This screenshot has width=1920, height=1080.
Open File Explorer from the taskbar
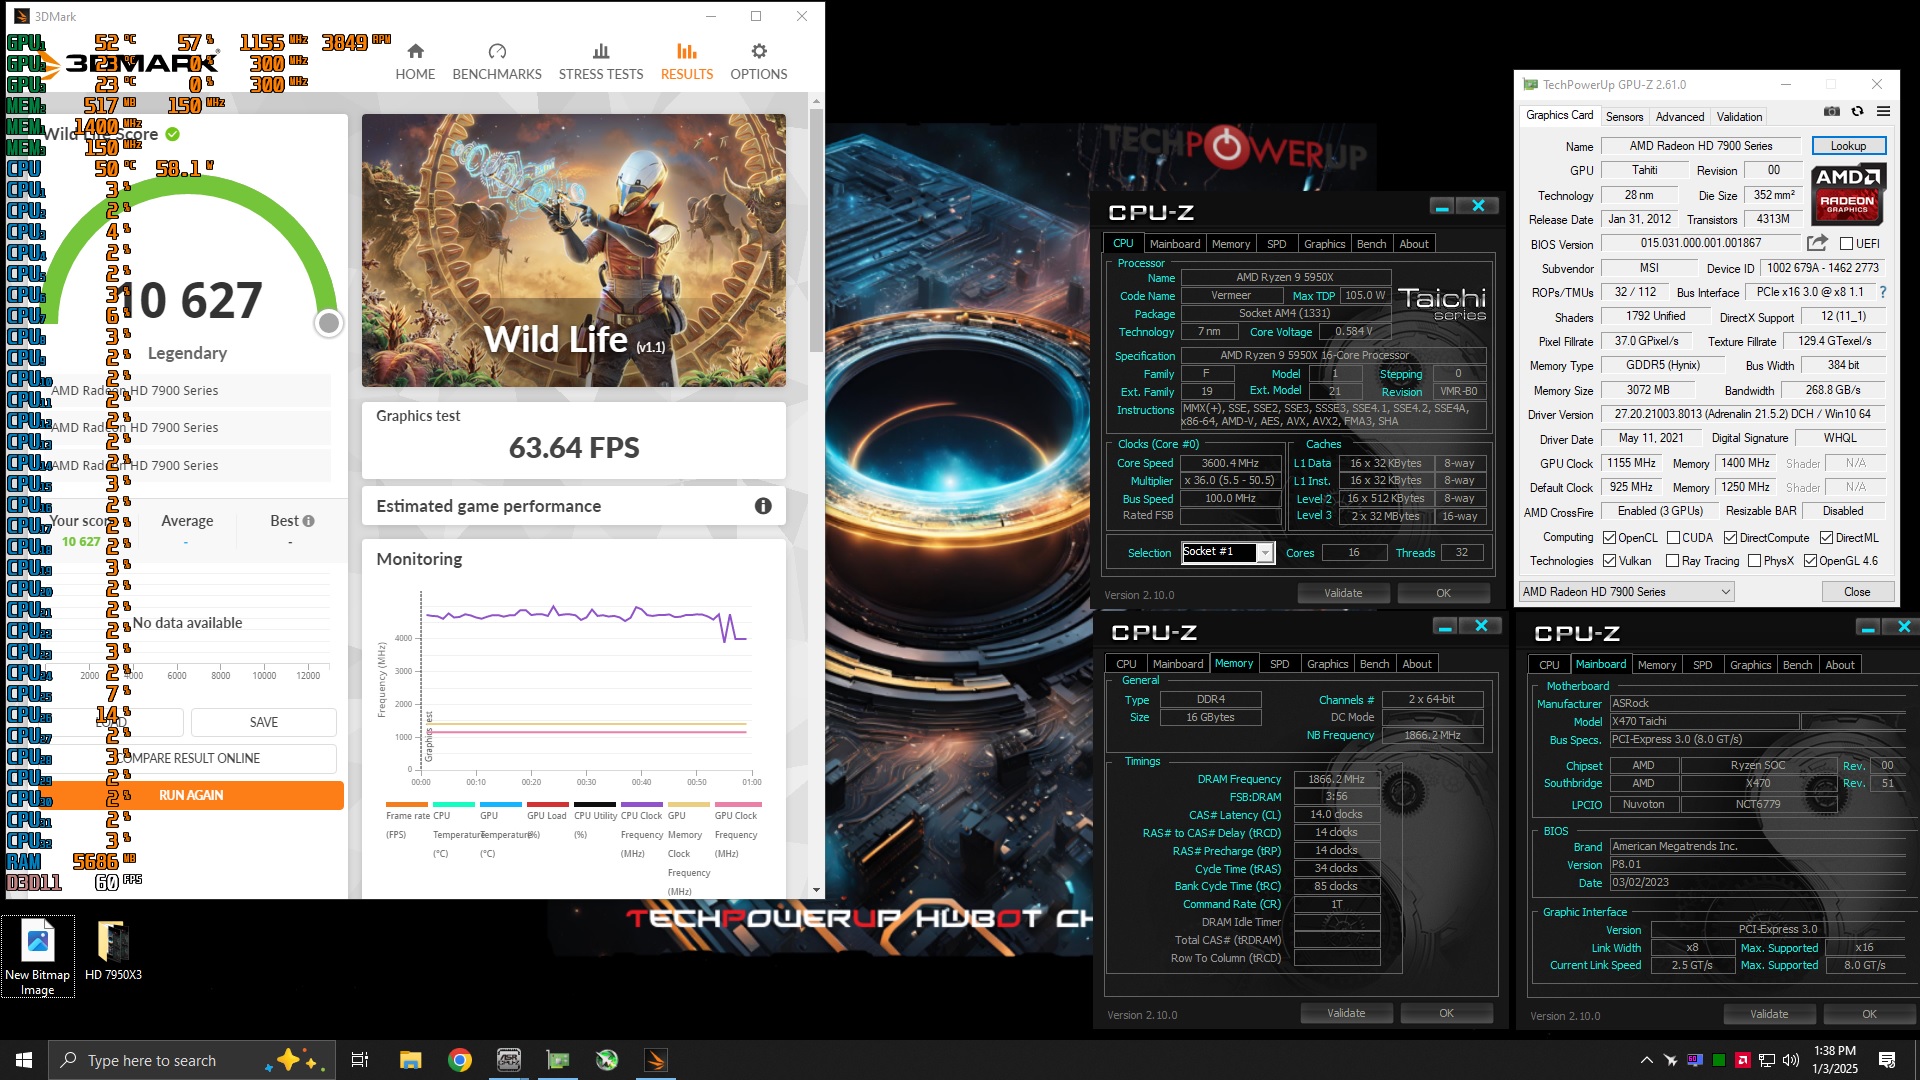(410, 1060)
